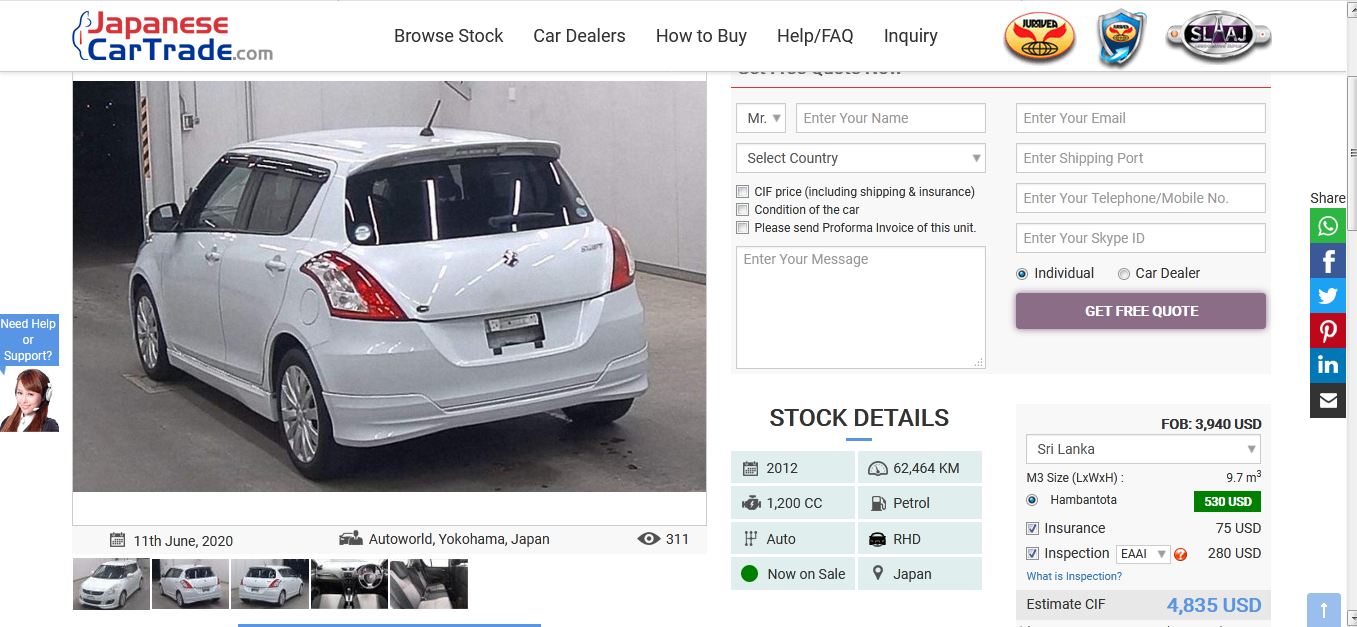Viewport: 1357px width, 627px height.
Task: Share listing on LinkedIn
Action: pyautogui.click(x=1328, y=365)
